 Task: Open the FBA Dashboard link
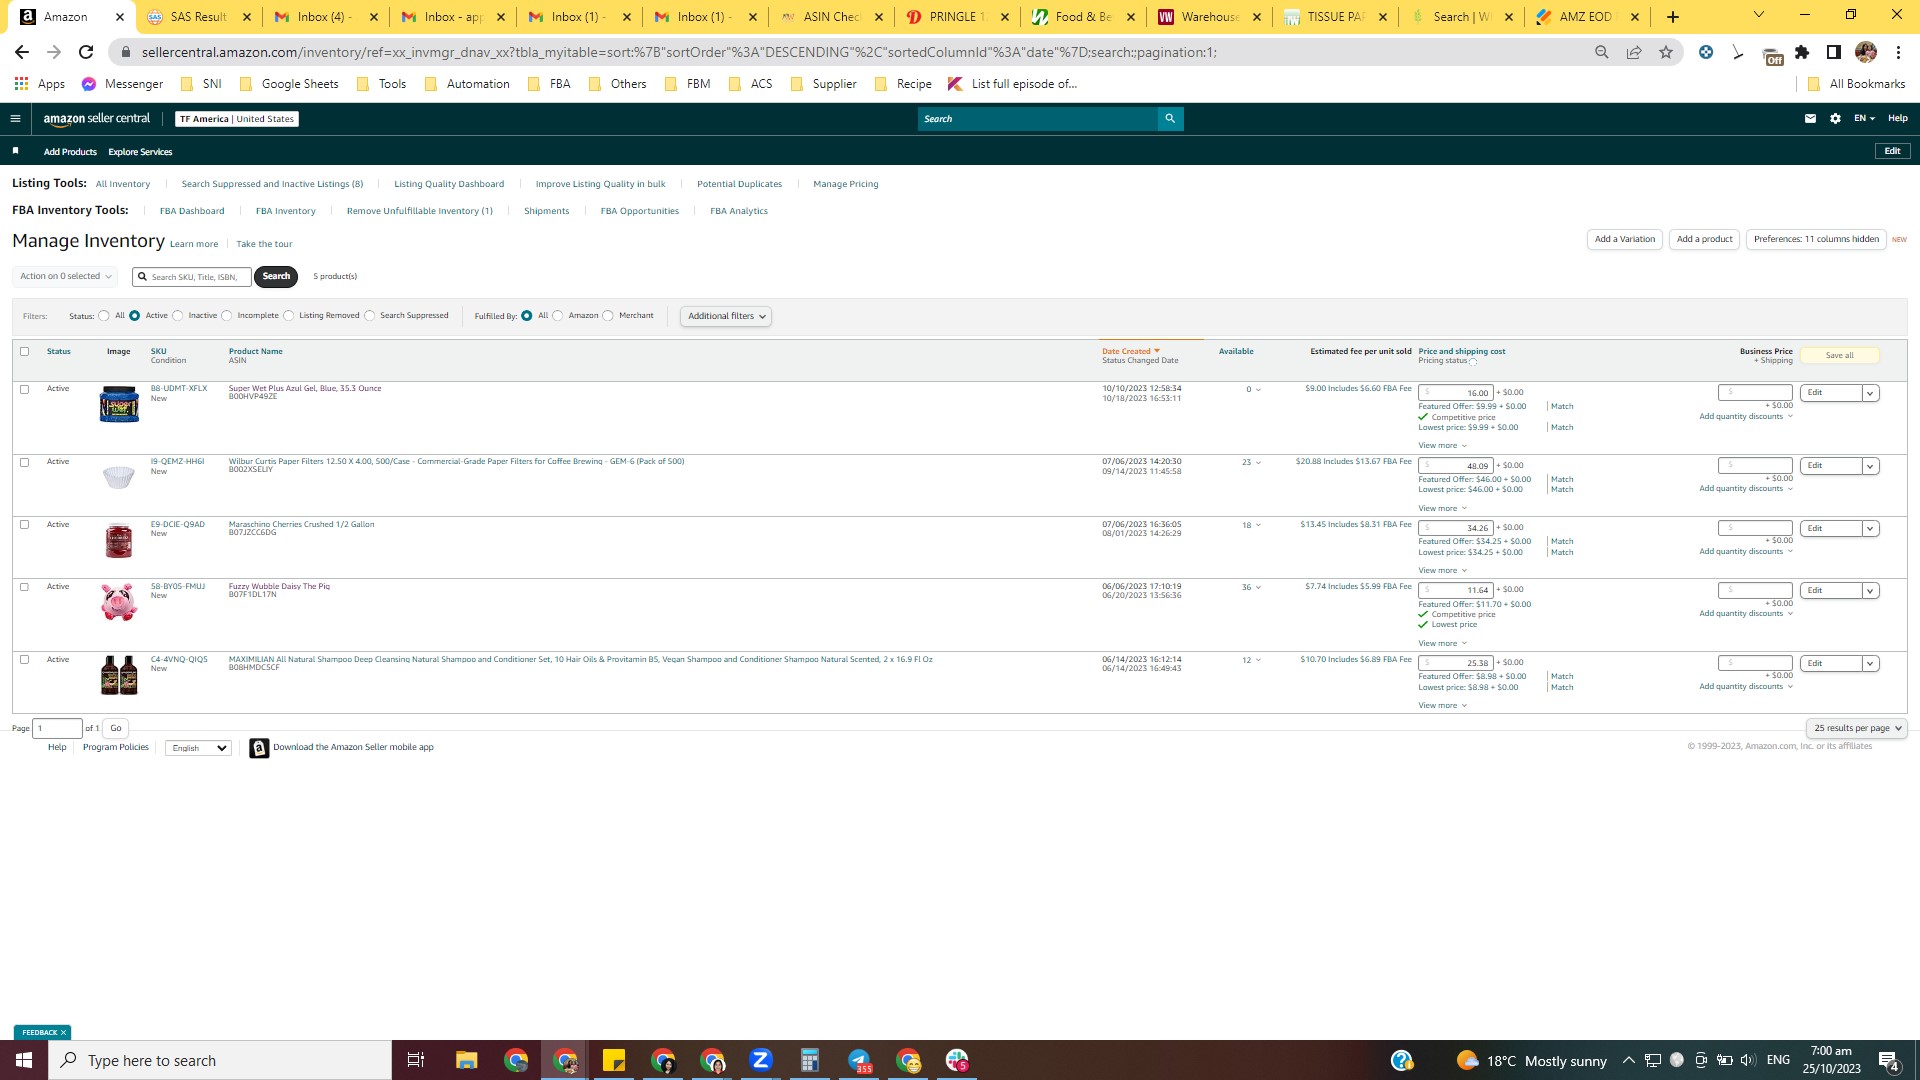point(192,211)
